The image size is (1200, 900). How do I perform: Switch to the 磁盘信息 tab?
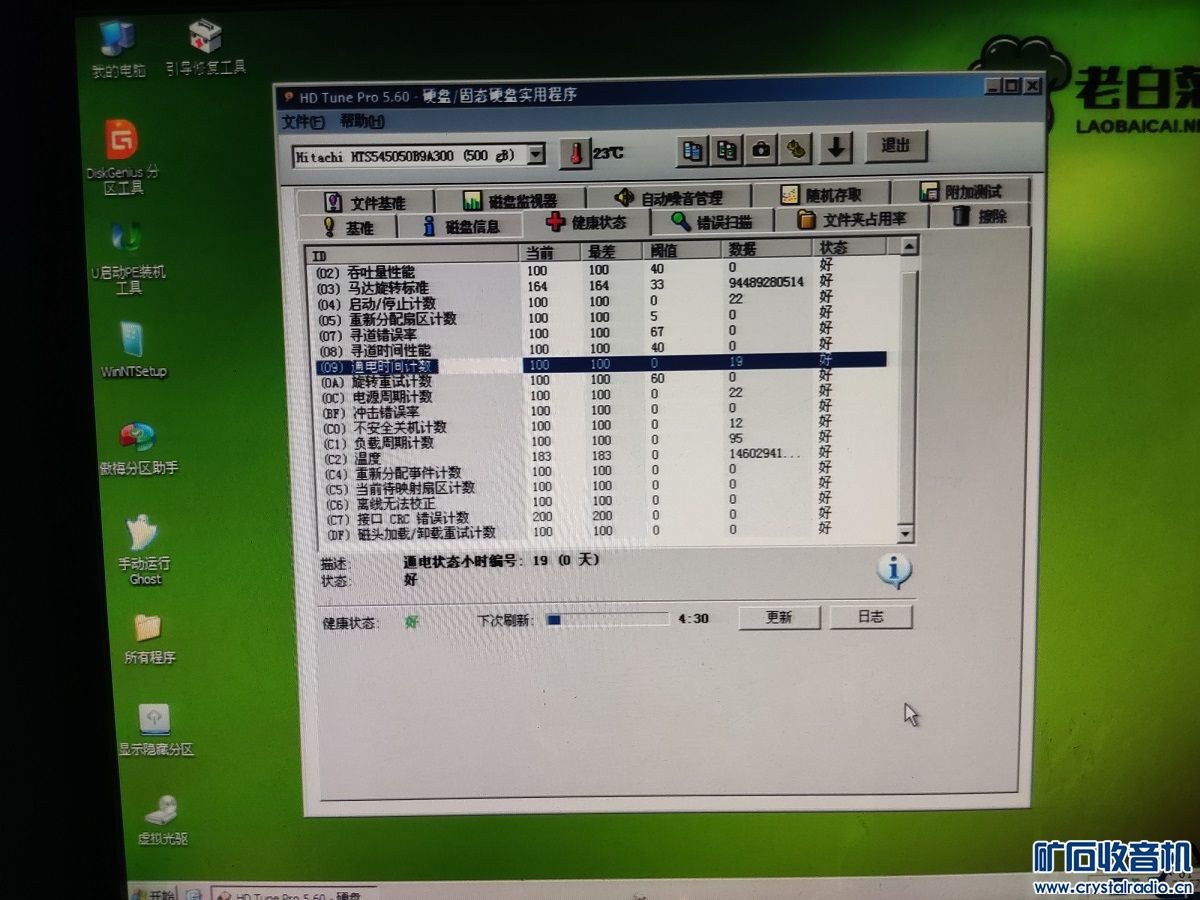pos(460,226)
